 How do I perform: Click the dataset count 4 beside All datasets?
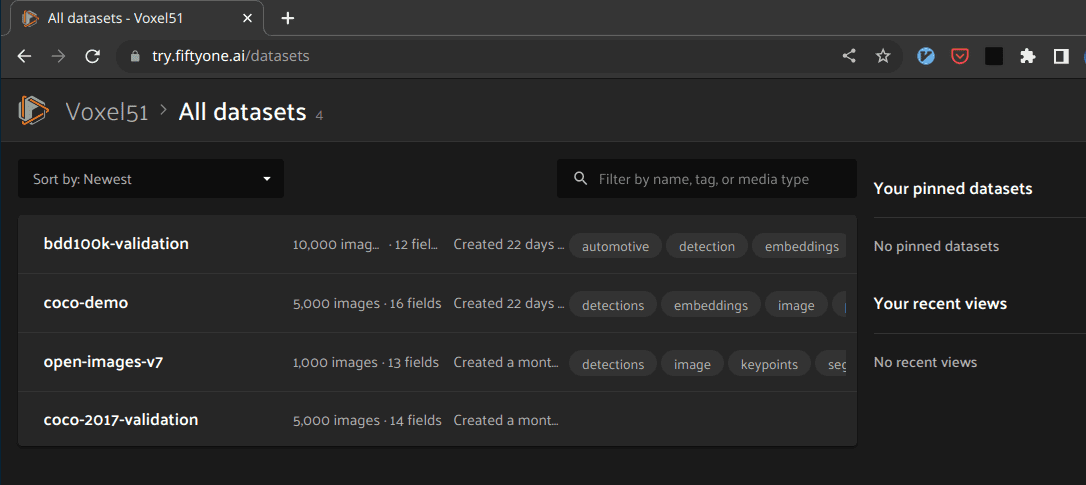319,116
